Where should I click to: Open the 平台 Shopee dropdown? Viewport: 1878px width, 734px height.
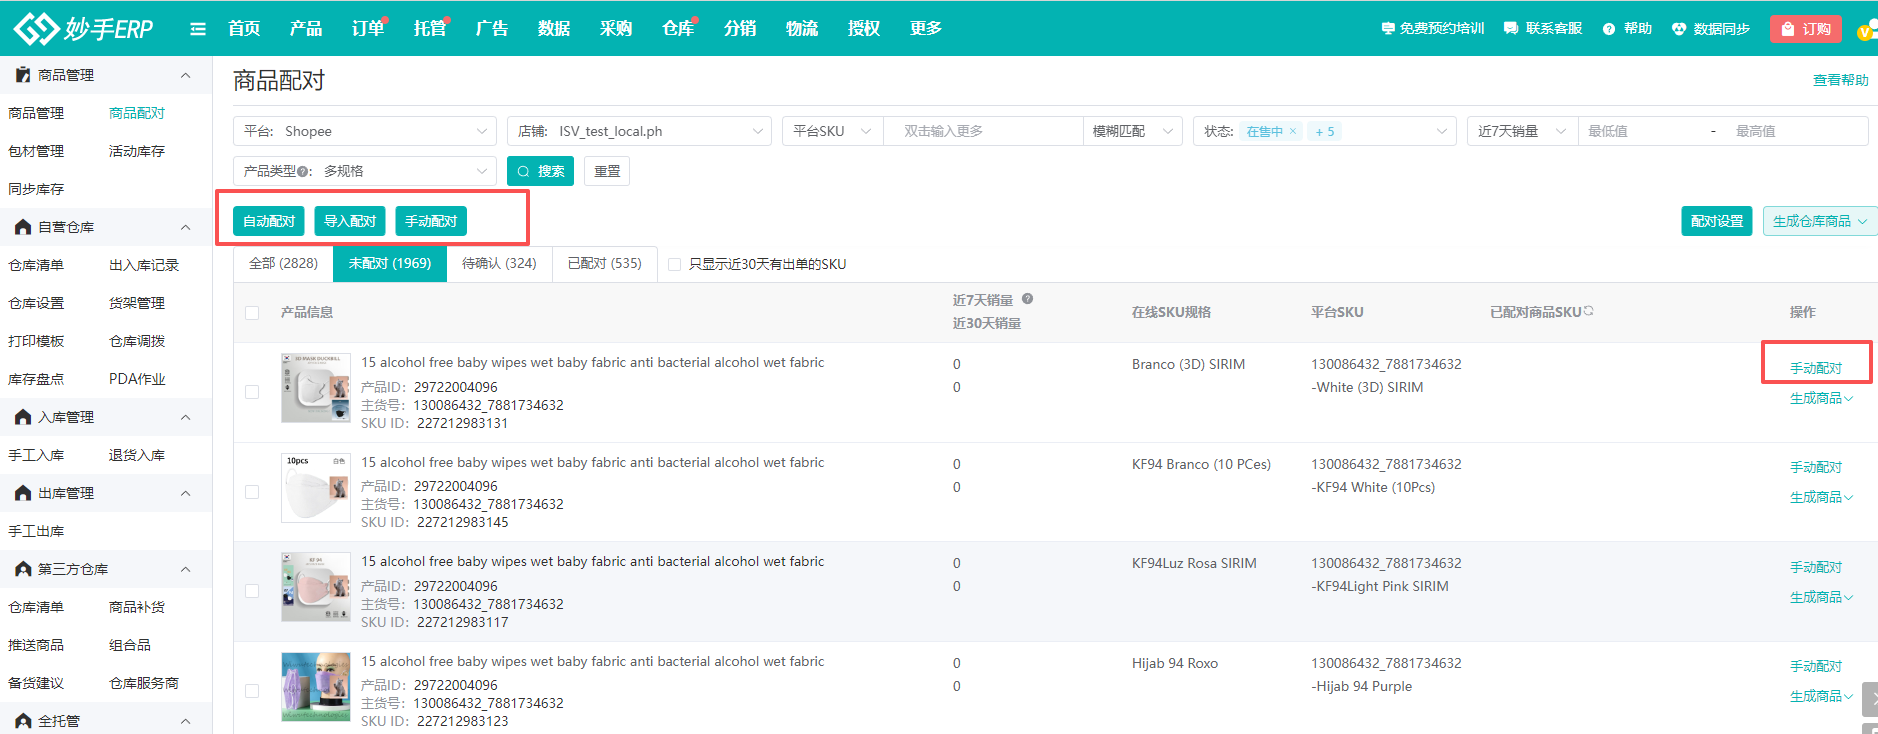(364, 131)
